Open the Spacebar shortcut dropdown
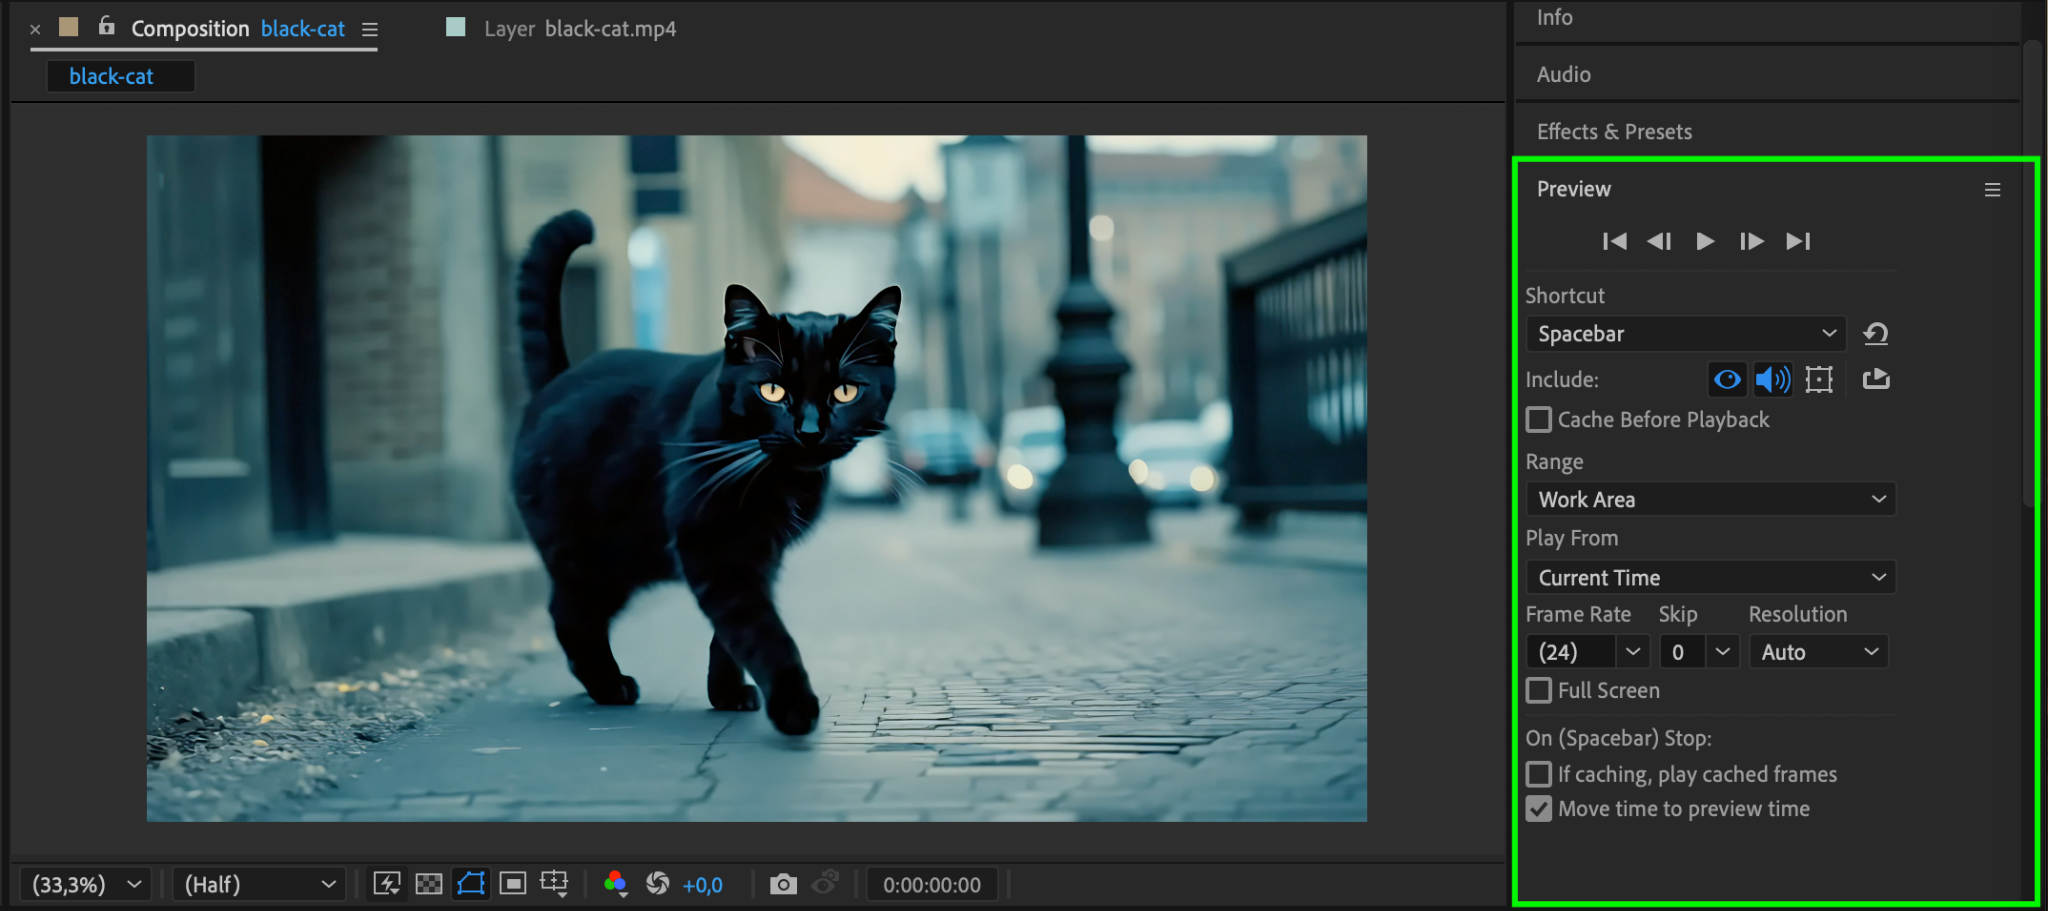The image size is (2048, 911). (x=1685, y=334)
